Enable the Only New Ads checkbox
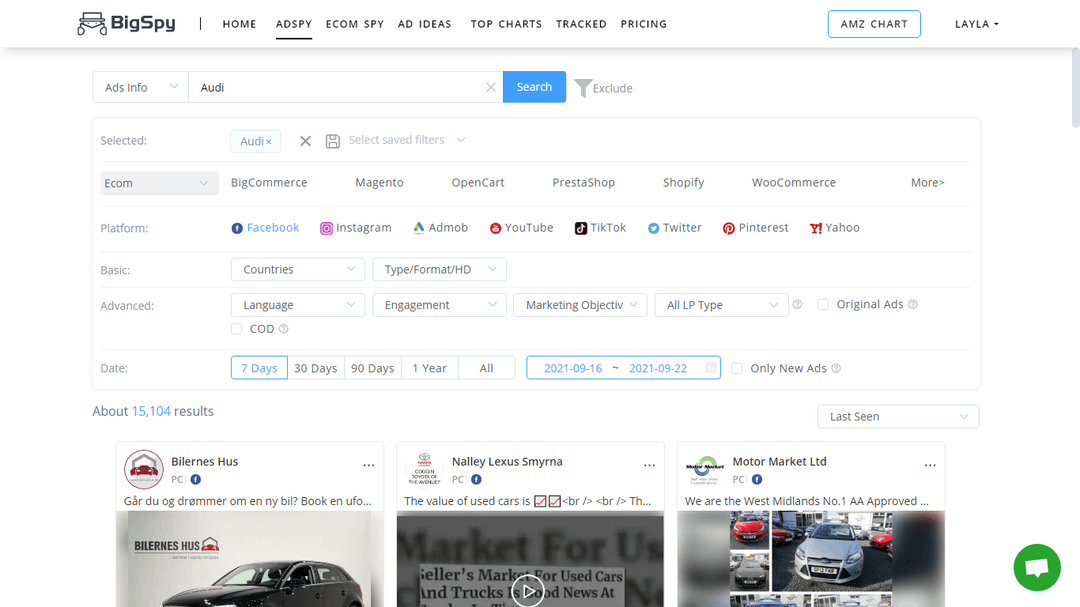1080x607 pixels. (x=737, y=369)
